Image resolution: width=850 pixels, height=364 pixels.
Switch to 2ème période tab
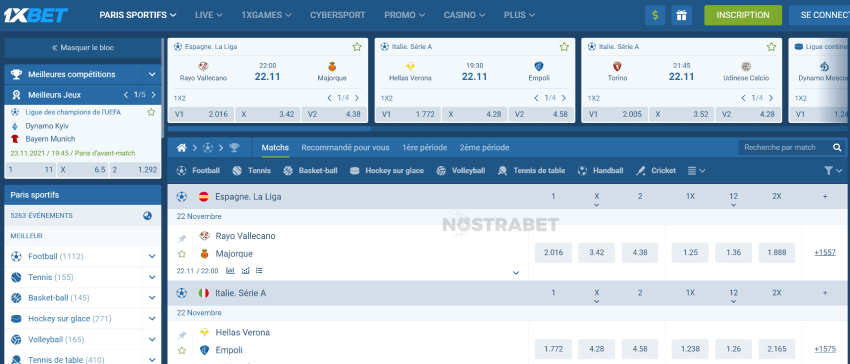coord(485,148)
